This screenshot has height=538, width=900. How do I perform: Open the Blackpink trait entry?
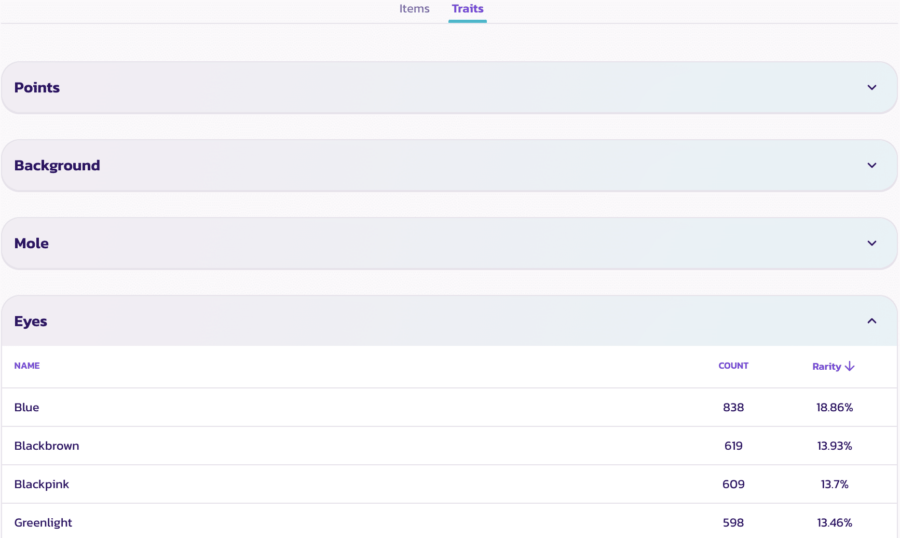[x=42, y=484]
